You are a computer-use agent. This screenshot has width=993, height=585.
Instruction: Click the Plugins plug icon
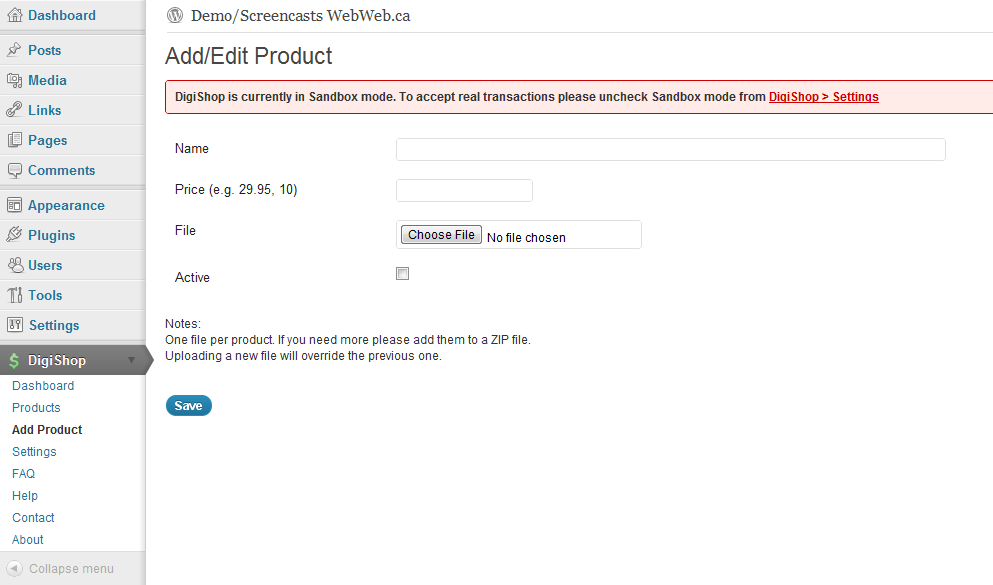pyautogui.click(x=14, y=235)
